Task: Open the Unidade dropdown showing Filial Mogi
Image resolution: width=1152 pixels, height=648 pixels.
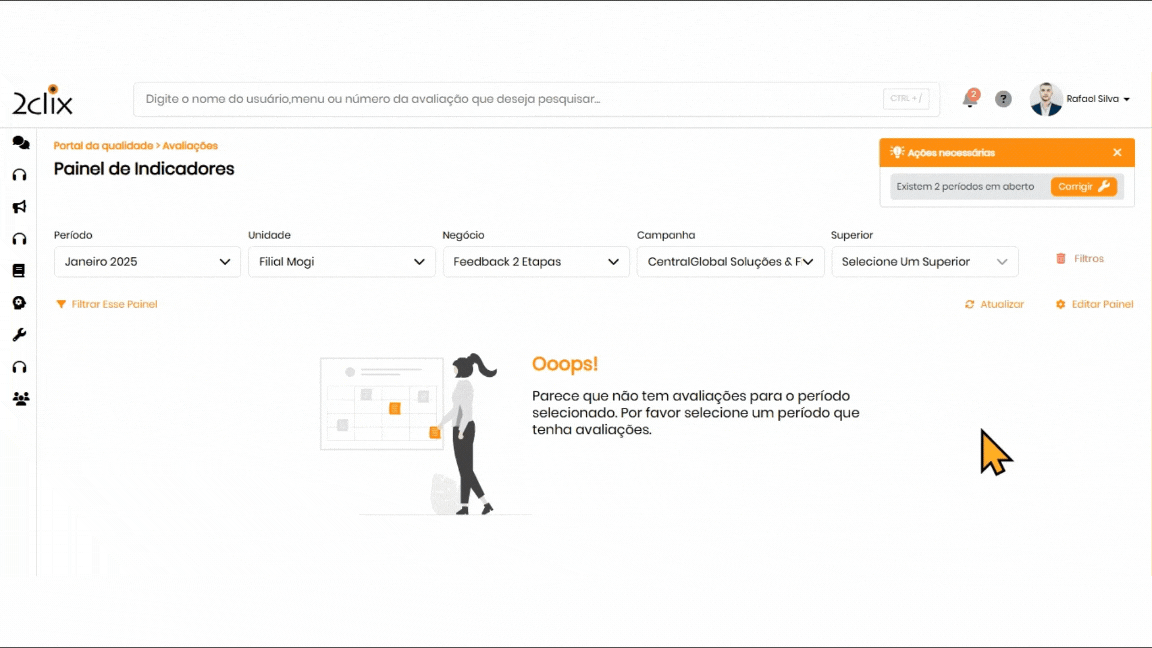Action: [x=341, y=262]
